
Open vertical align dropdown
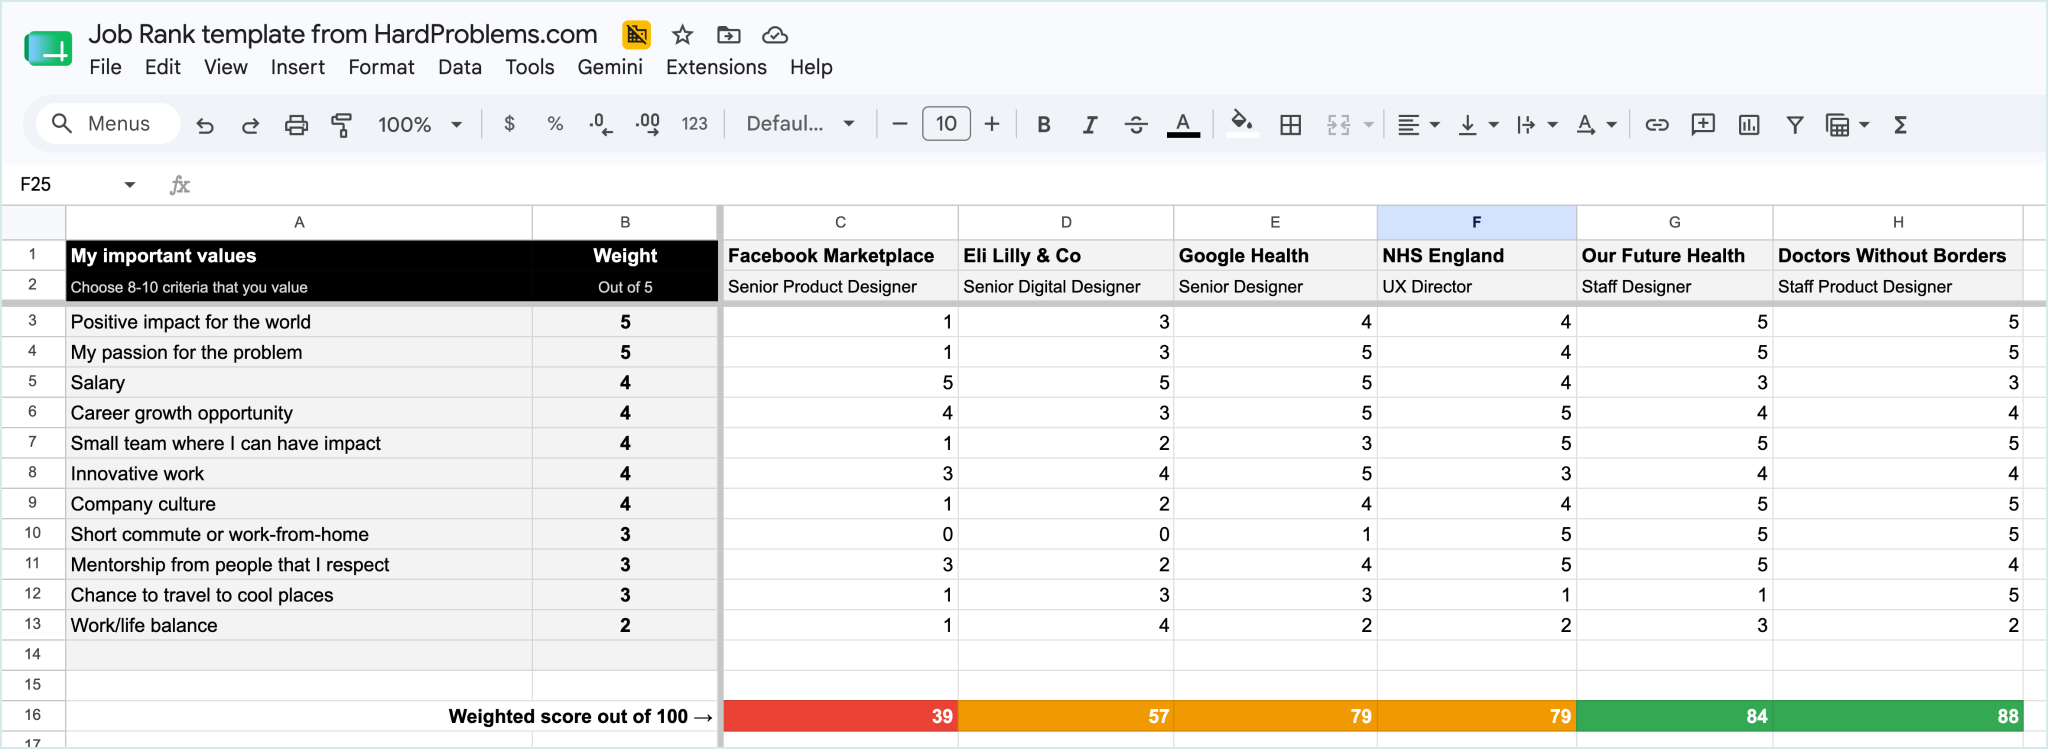(1478, 125)
